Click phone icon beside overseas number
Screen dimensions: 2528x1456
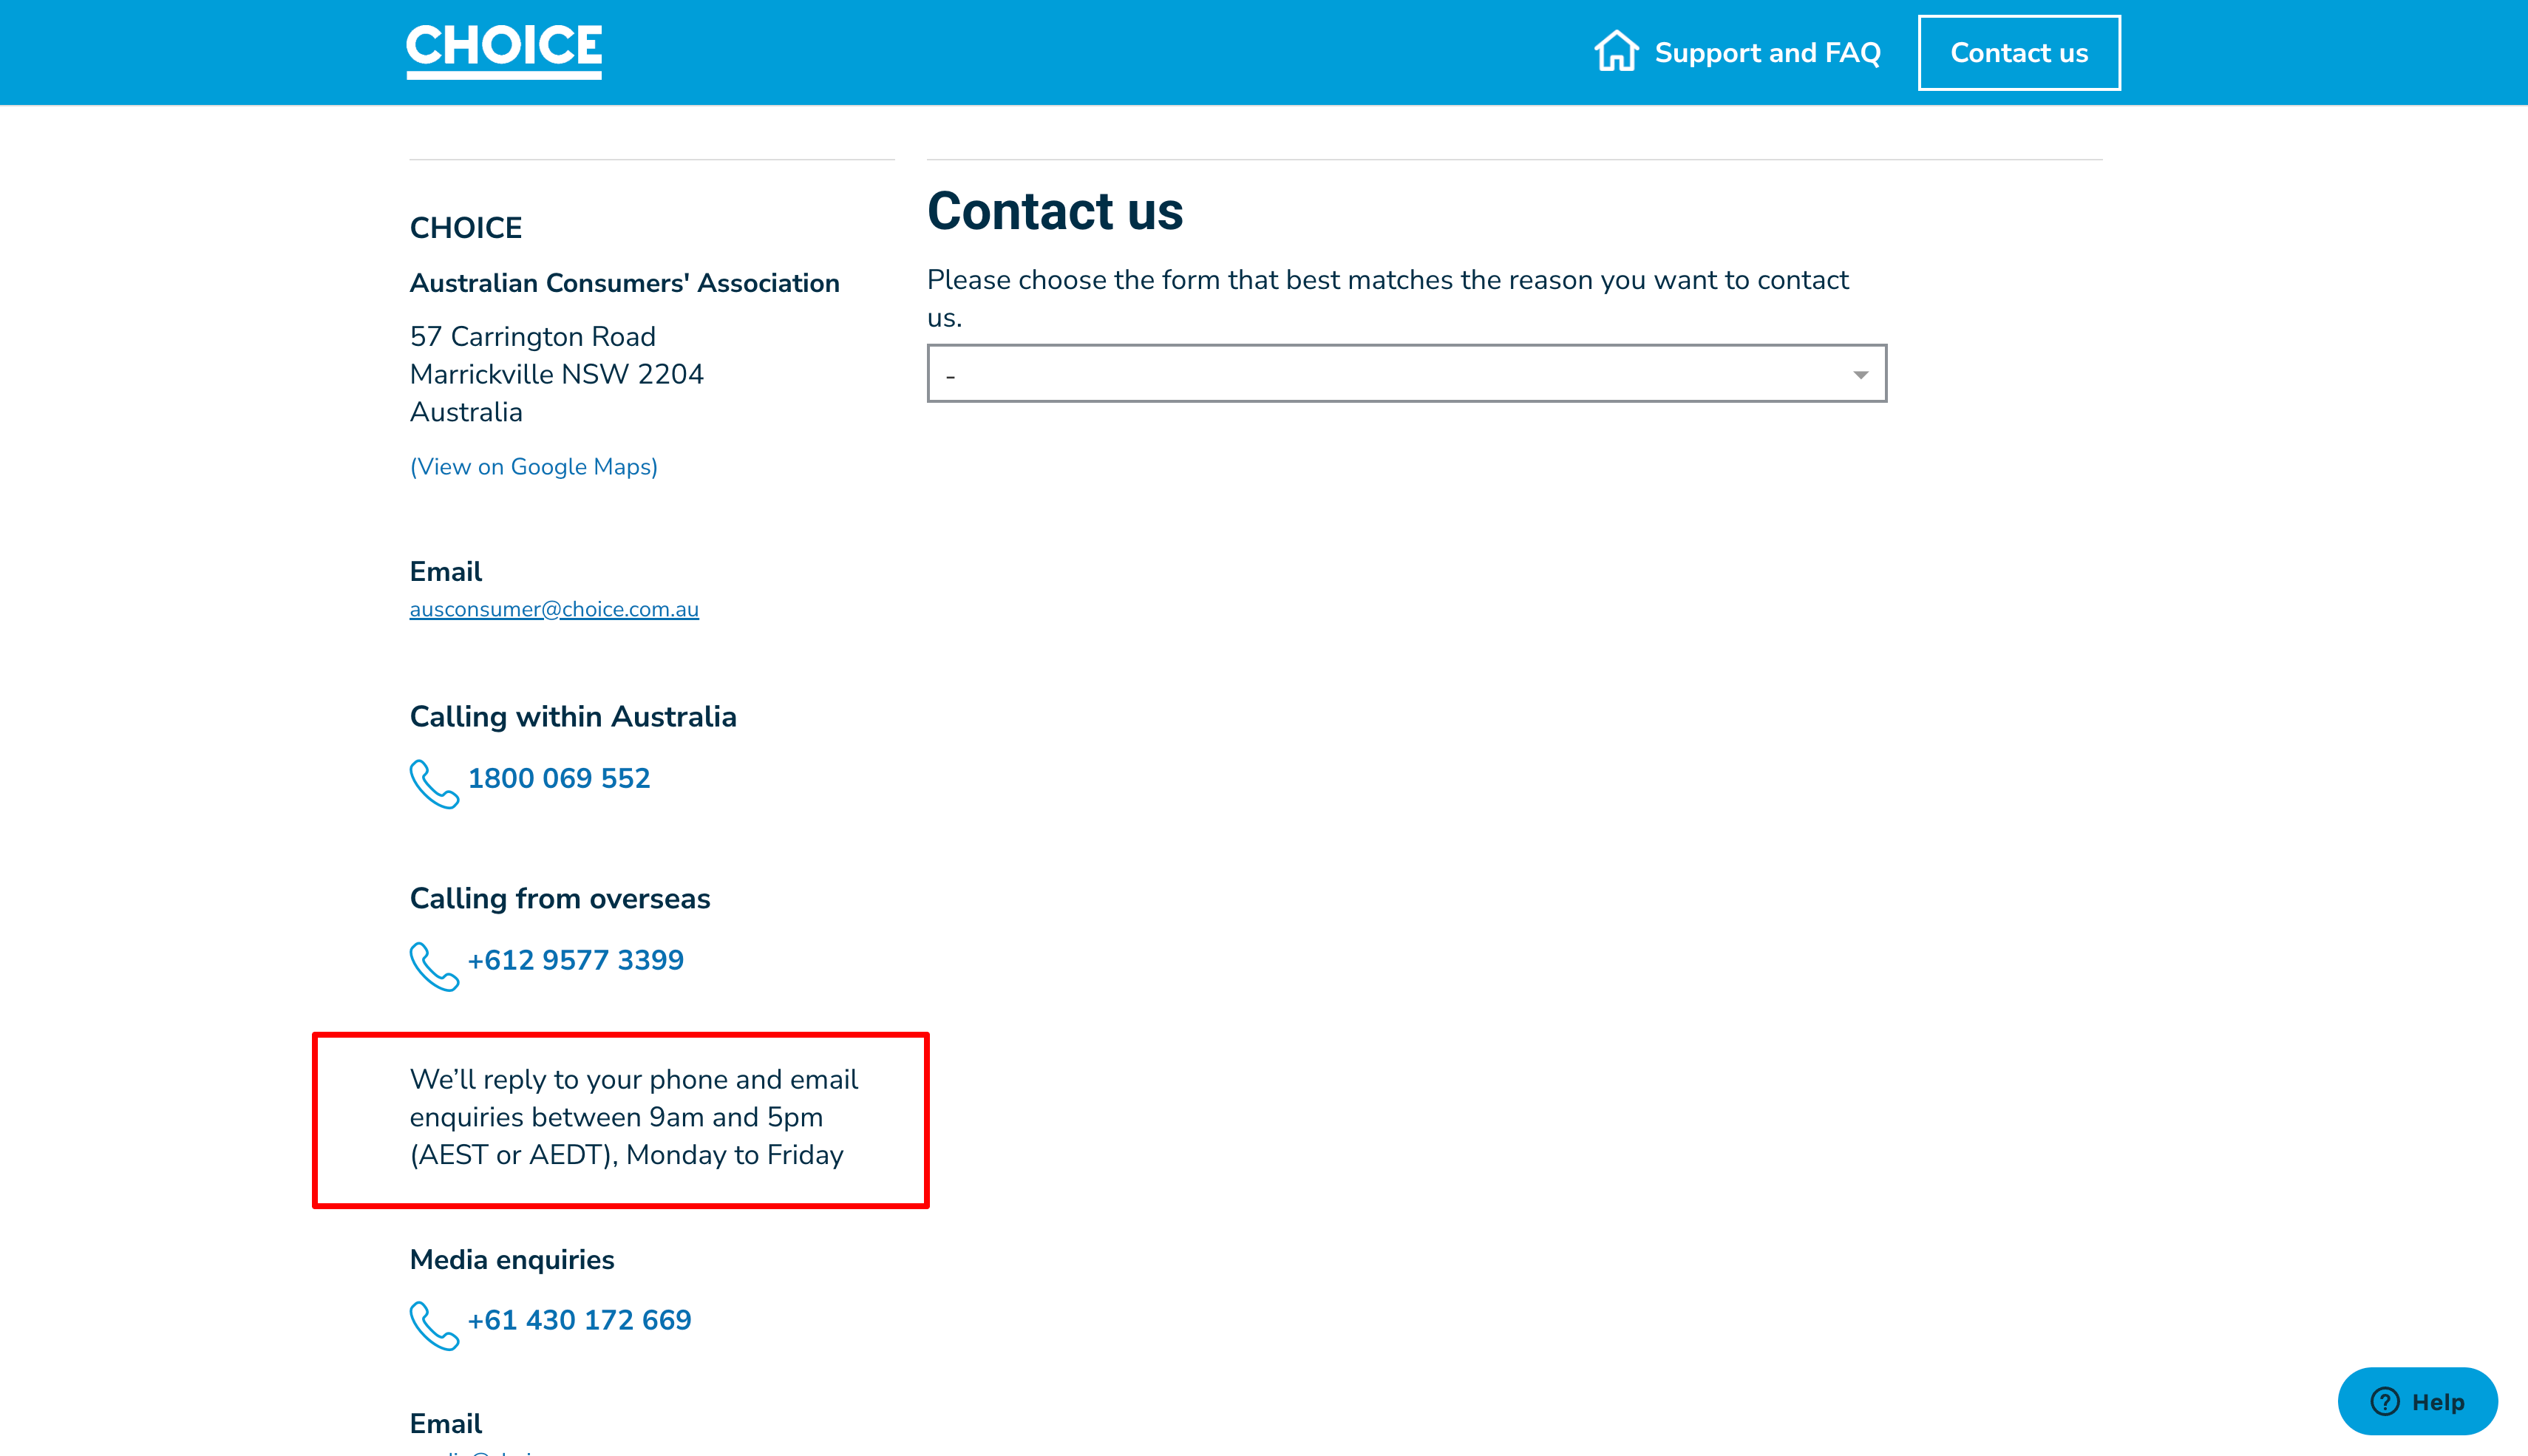click(434, 965)
